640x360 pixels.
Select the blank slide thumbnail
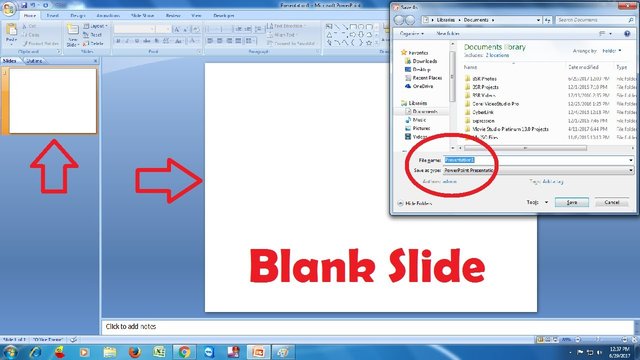click(53, 101)
